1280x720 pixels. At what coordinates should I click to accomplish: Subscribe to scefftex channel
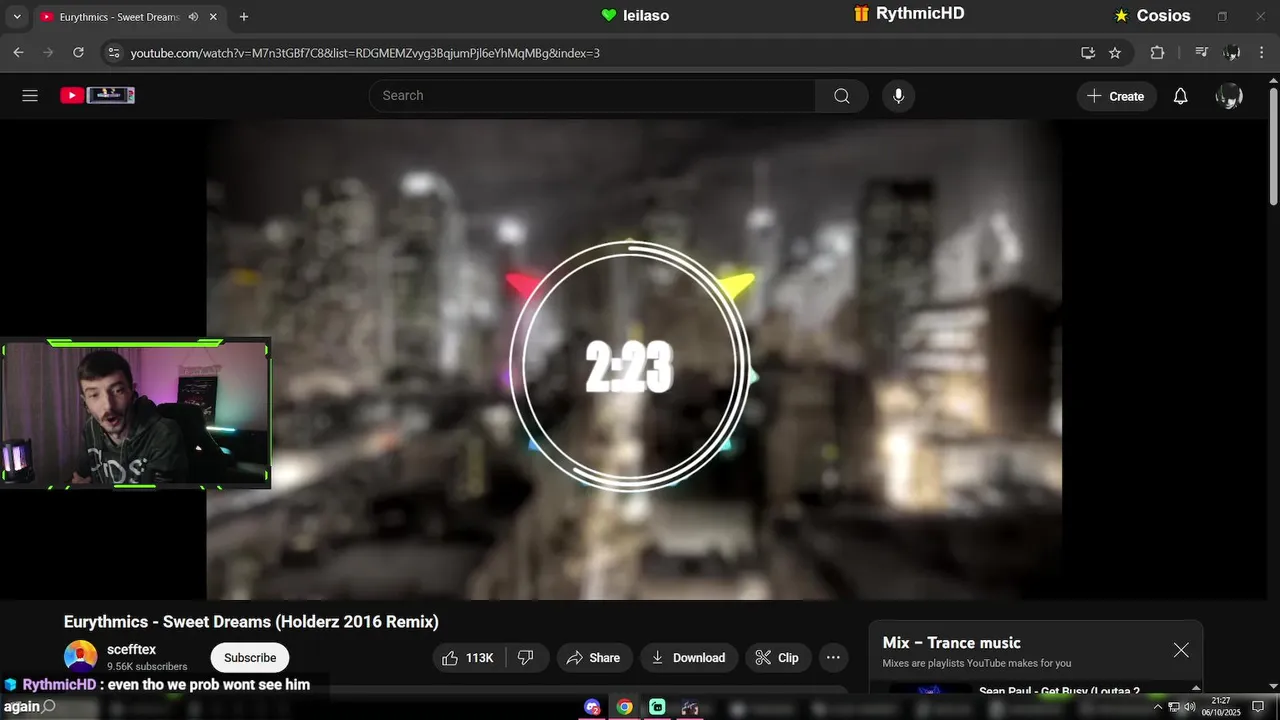click(x=250, y=658)
